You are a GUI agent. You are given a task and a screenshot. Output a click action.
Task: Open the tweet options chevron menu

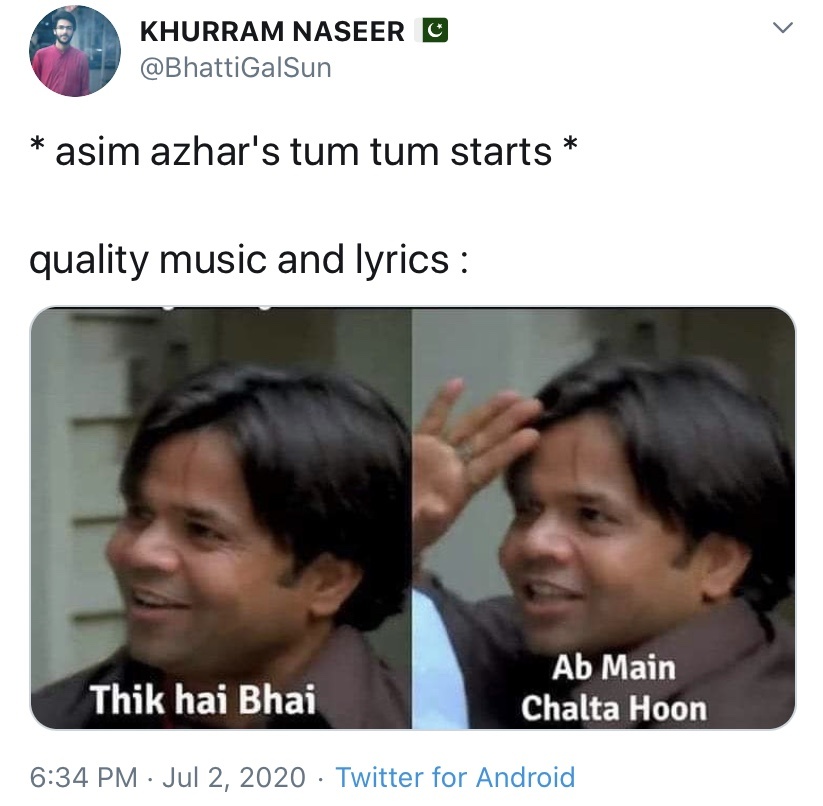click(x=783, y=27)
